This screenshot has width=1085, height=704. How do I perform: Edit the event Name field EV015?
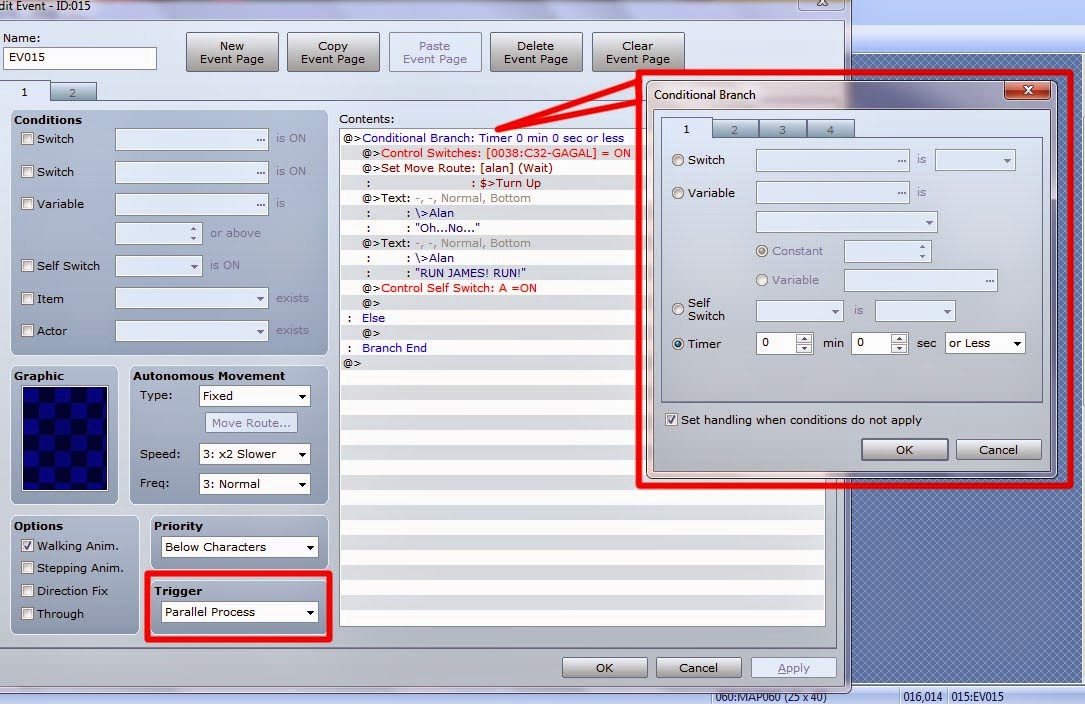click(x=80, y=58)
